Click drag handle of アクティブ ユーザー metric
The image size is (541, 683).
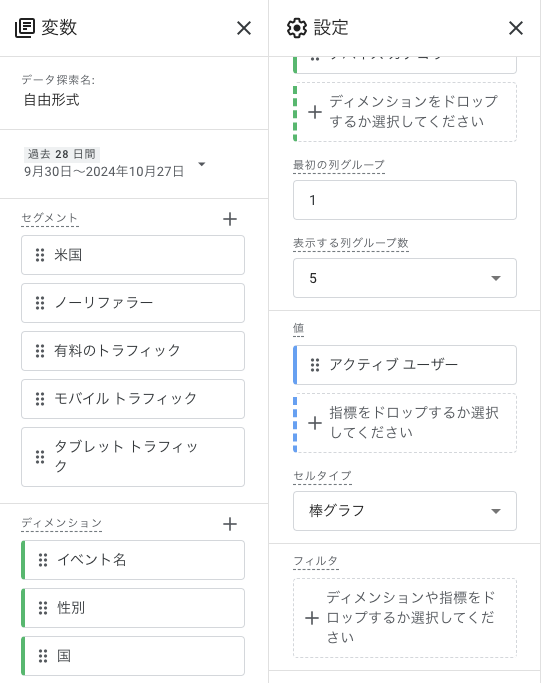[314, 365]
